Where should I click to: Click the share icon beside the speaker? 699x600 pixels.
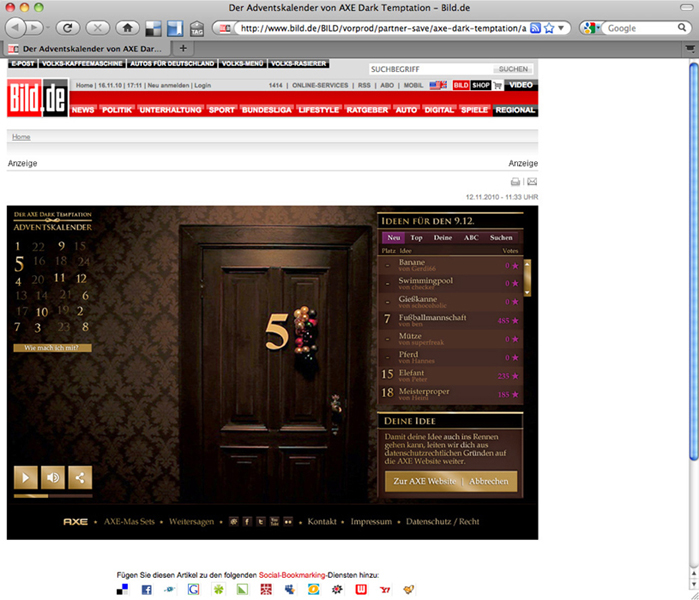pos(80,477)
